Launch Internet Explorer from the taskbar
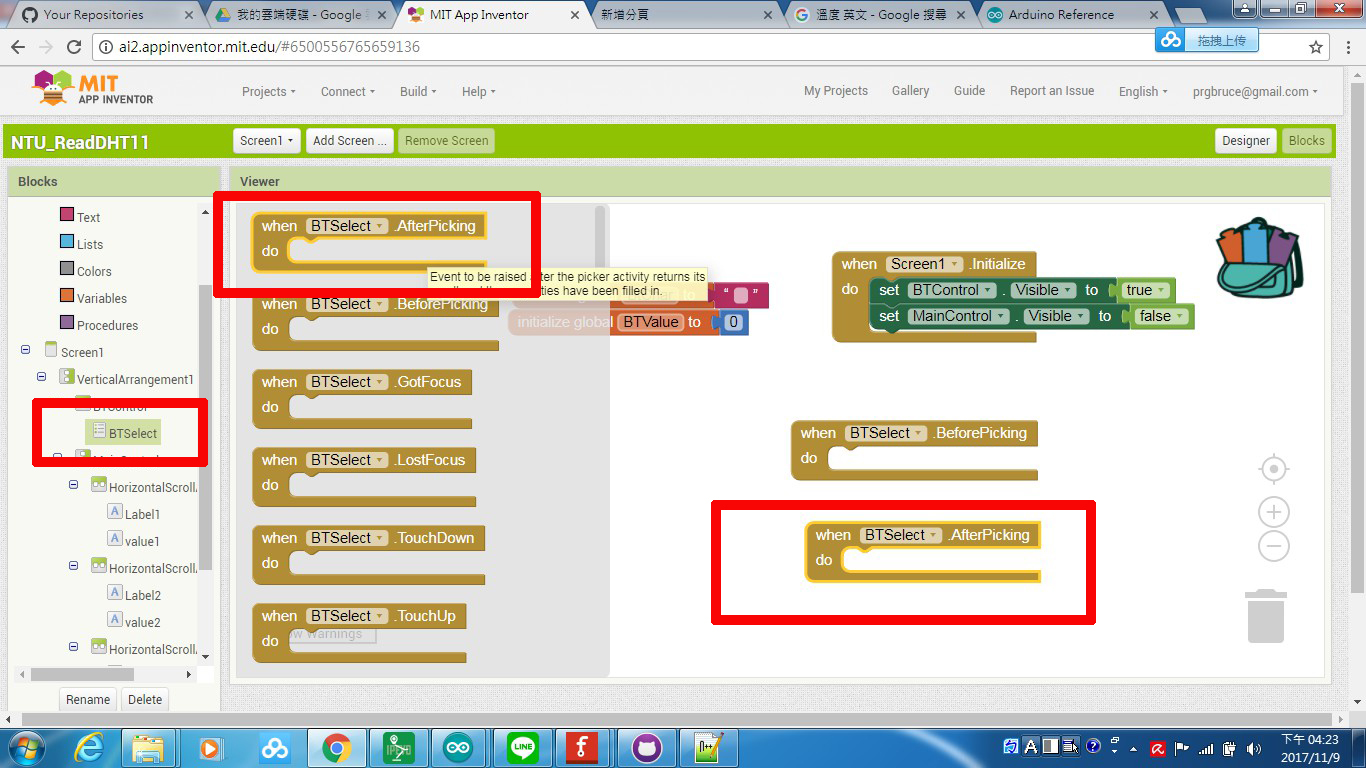The height and width of the screenshot is (768, 1366). click(89, 748)
